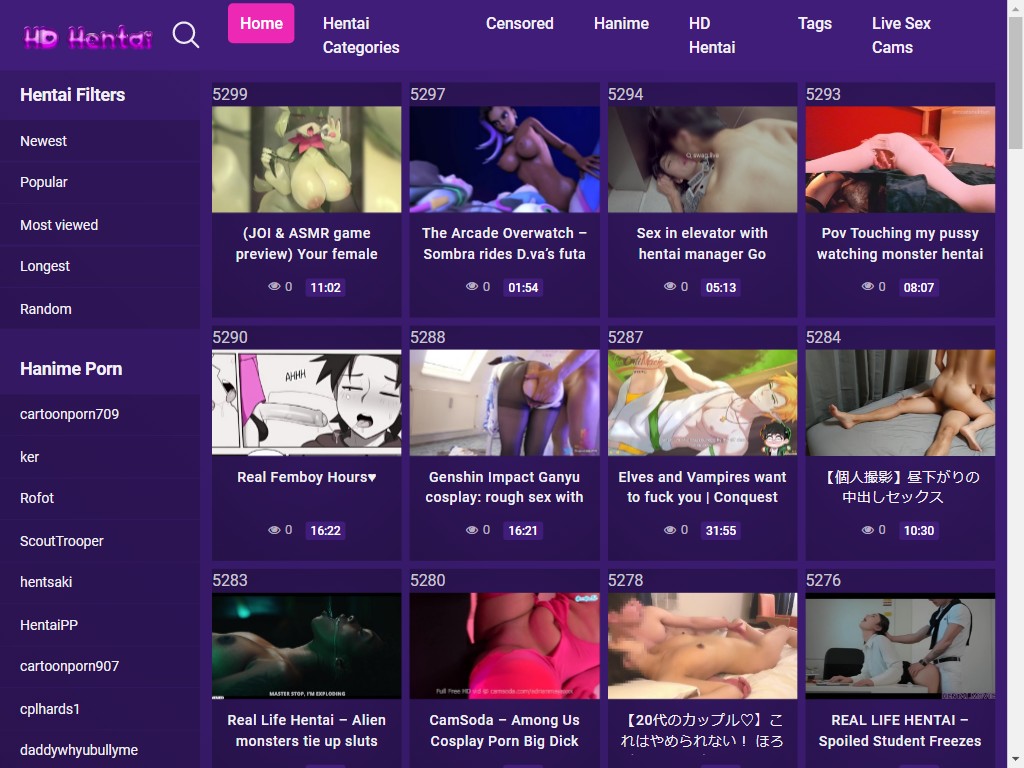The height and width of the screenshot is (768, 1024).
Task: Click the eye views icon under video 5290
Action: point(274,530)
